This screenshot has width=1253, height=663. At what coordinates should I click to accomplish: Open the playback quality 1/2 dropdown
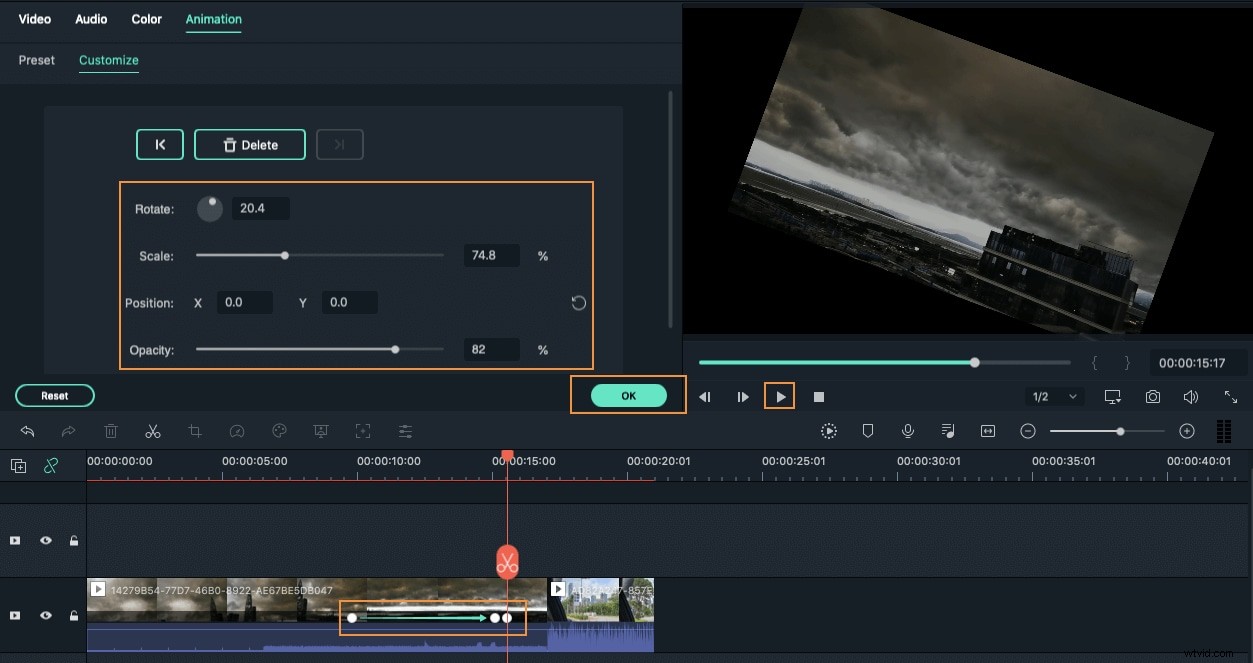click(x=1053, y=396)
